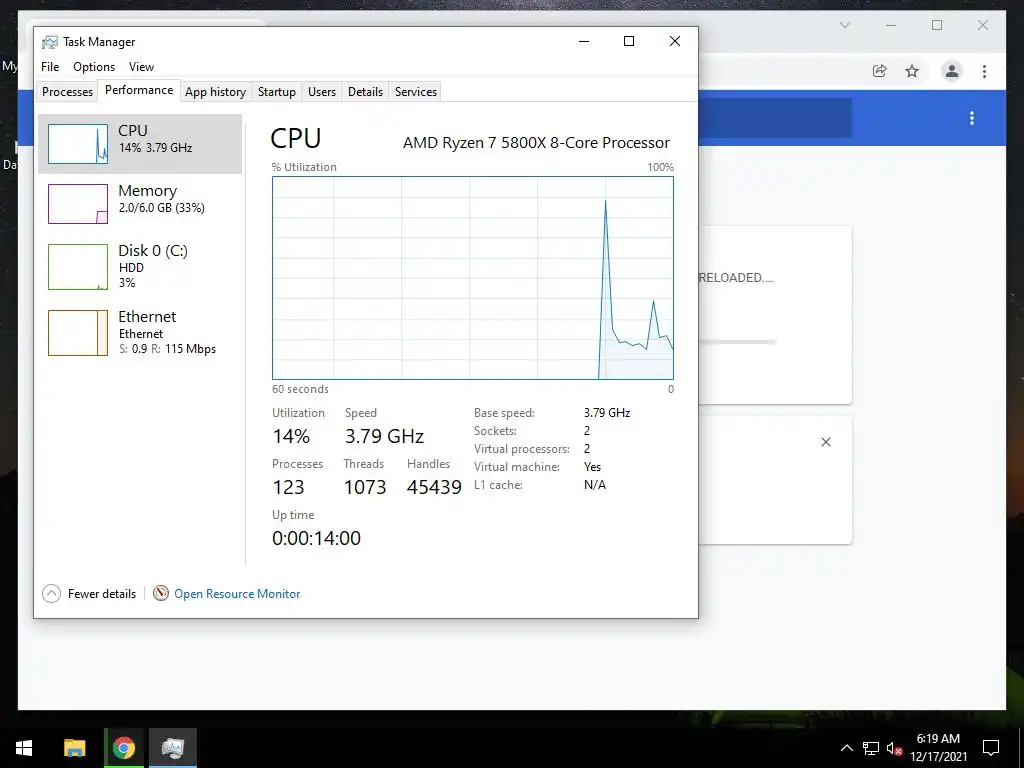Open the Startup tab

click(277, 91)
